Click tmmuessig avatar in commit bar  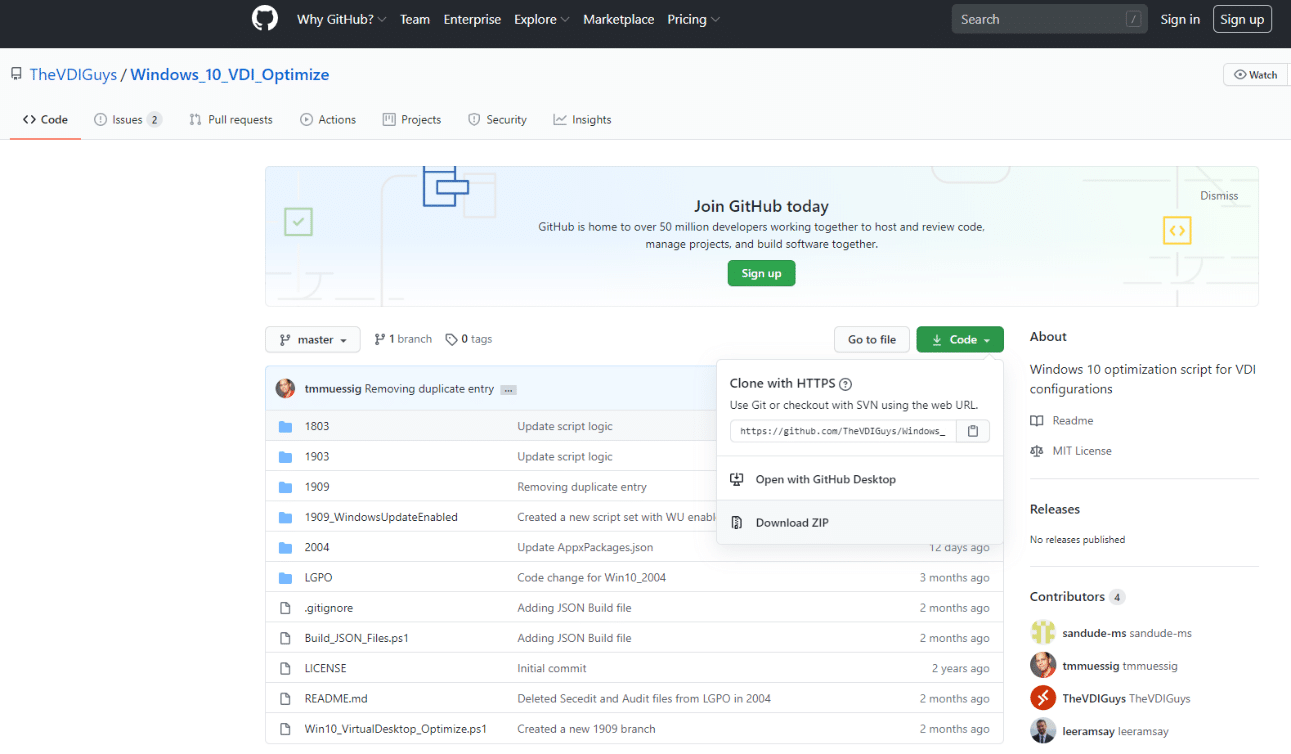pos(286,389)
